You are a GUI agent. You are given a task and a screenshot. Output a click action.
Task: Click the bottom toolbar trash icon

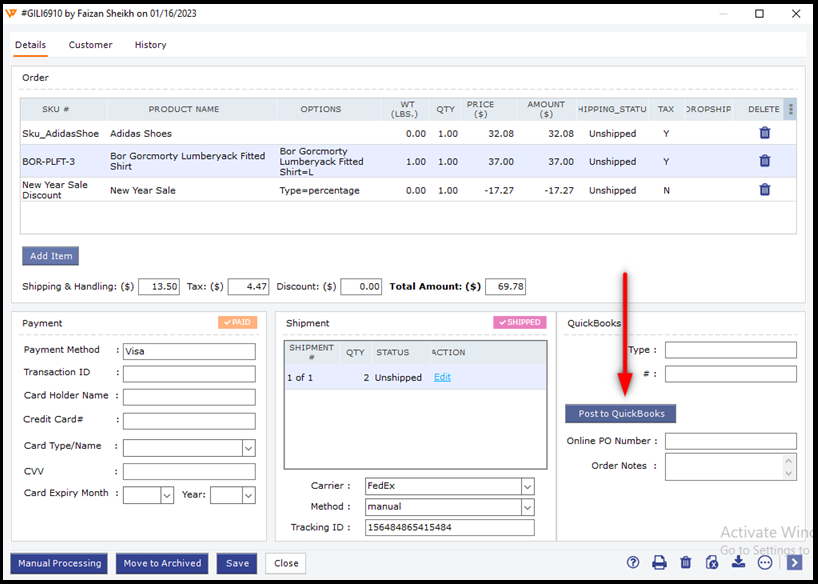pos(685,563)
